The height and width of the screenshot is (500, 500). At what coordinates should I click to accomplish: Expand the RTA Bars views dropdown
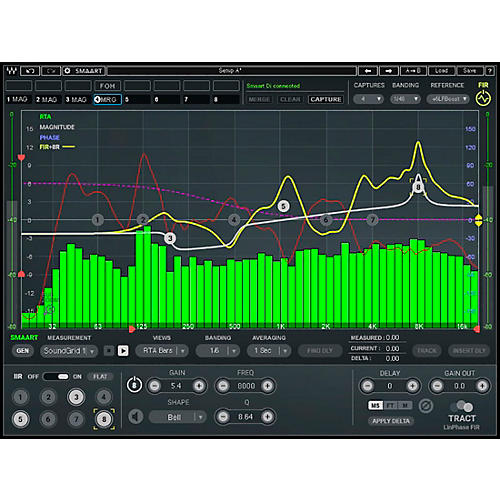[162, 351]
